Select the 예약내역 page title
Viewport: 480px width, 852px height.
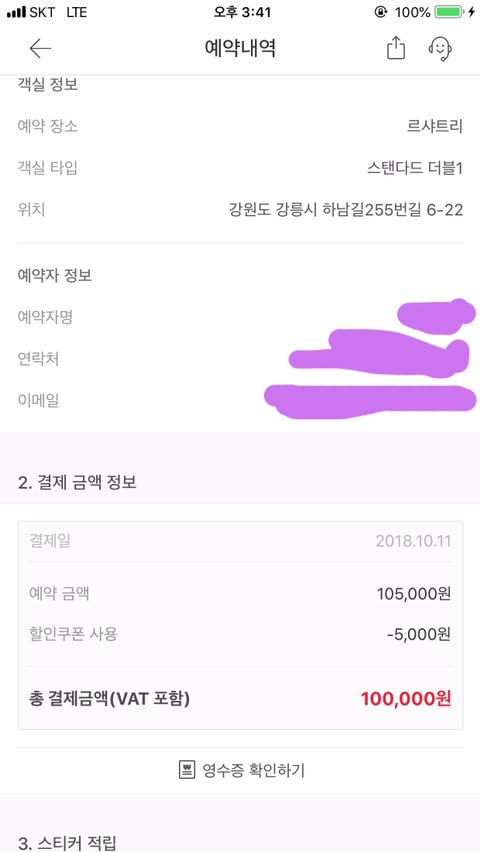(x=240, y=48)
